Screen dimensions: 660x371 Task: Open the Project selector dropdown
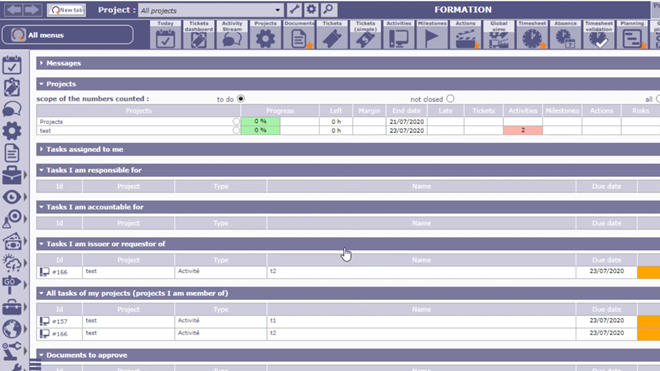pyautogui.click(x=210, y=10)
